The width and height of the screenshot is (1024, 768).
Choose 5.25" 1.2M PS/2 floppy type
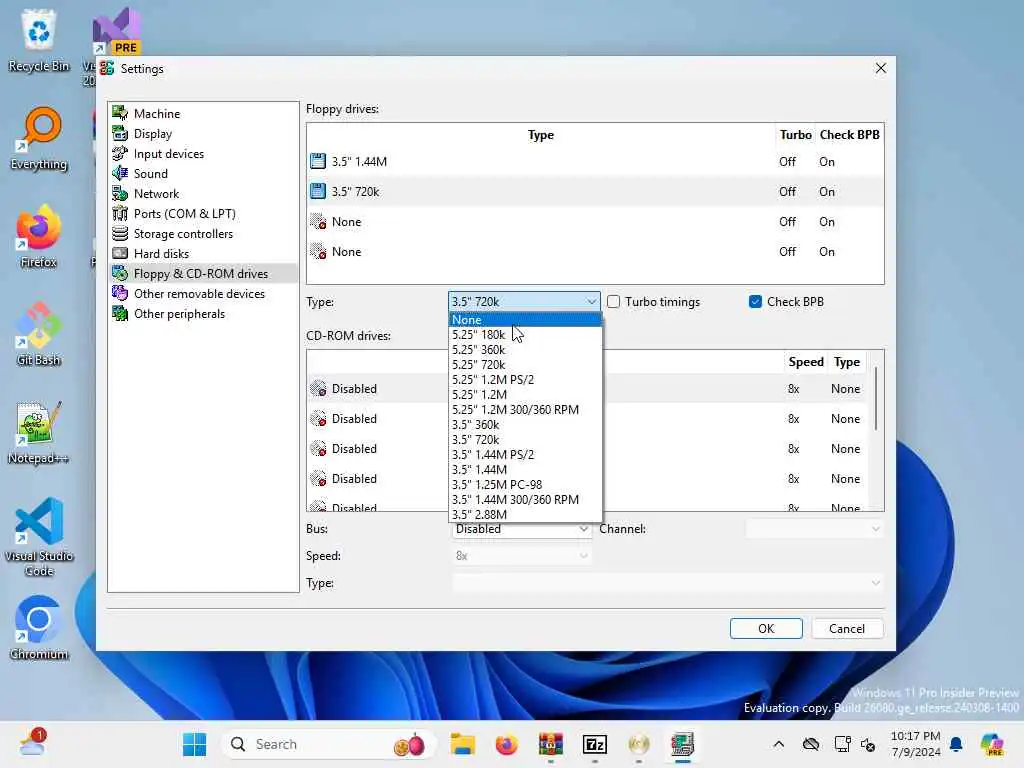(525, 379)
